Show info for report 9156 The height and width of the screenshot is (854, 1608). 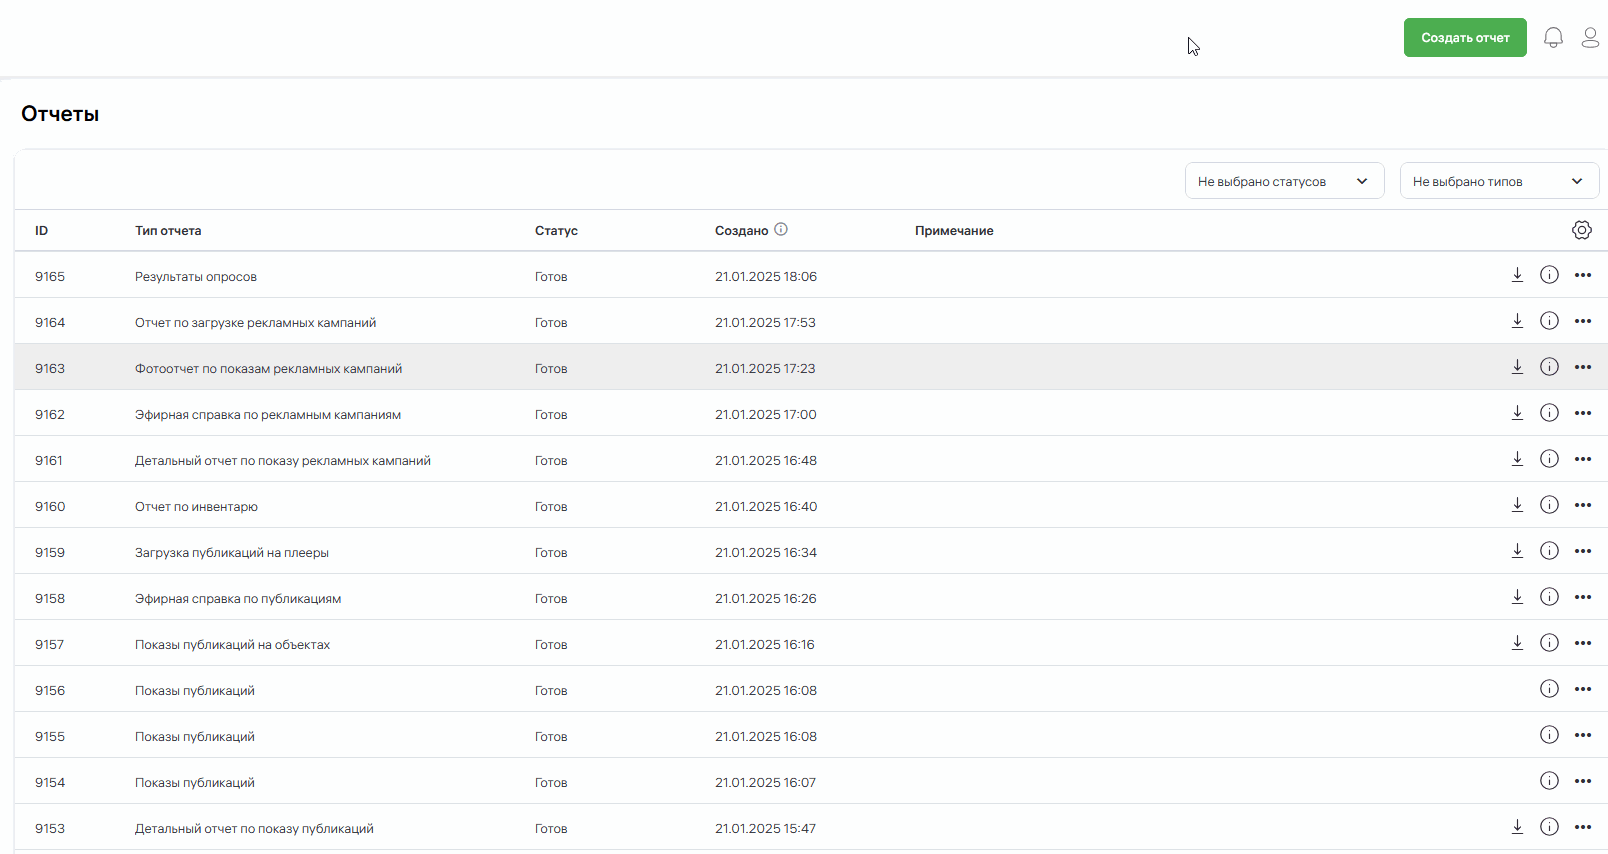pos(1549,689)
